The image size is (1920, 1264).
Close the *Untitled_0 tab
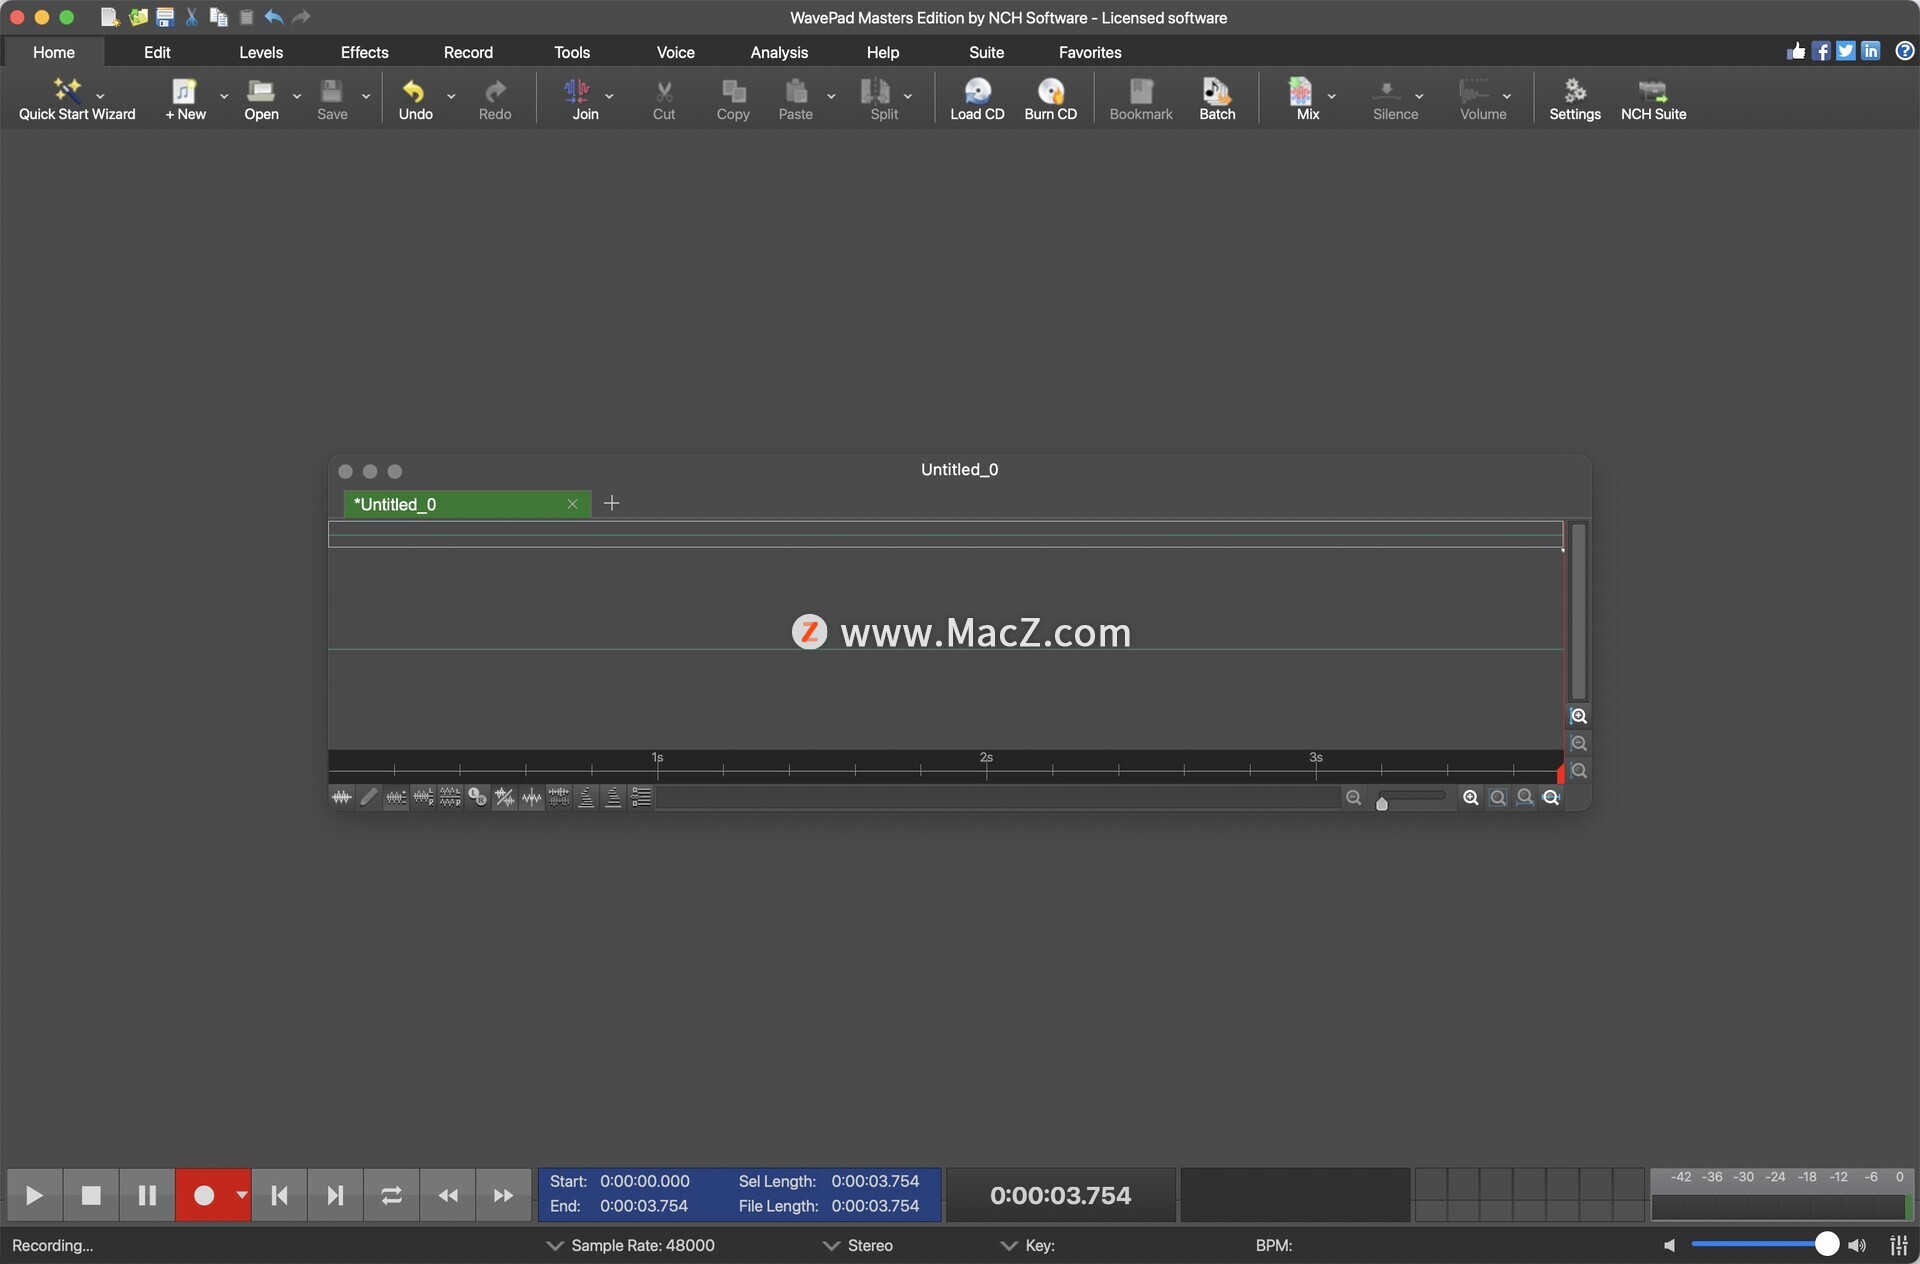click(572, 504)
